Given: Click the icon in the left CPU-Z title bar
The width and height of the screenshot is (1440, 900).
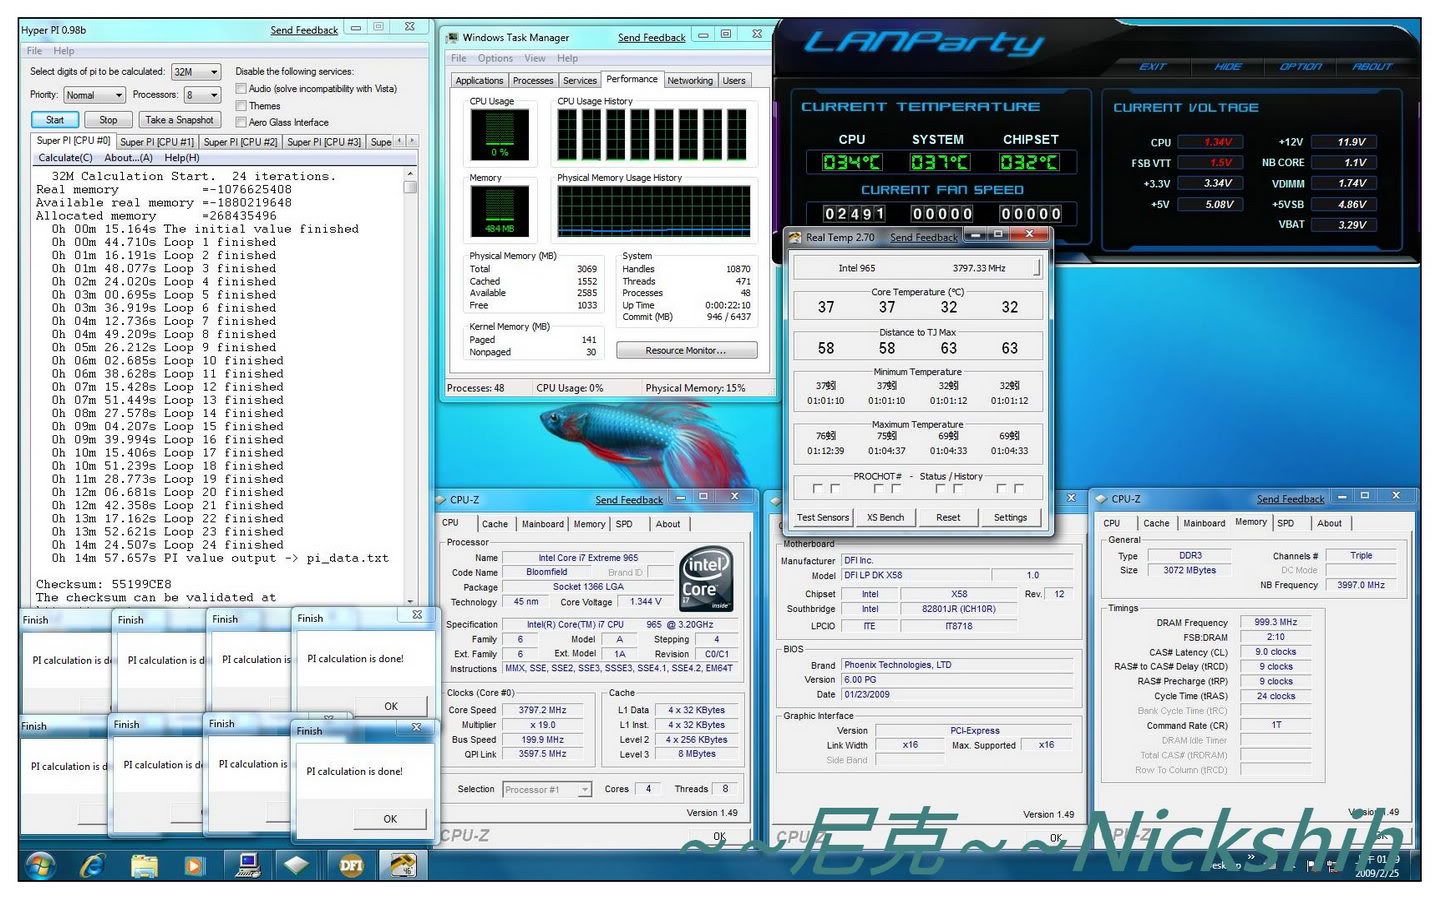Looking at the screenshot, I should [x=441, y=499].
